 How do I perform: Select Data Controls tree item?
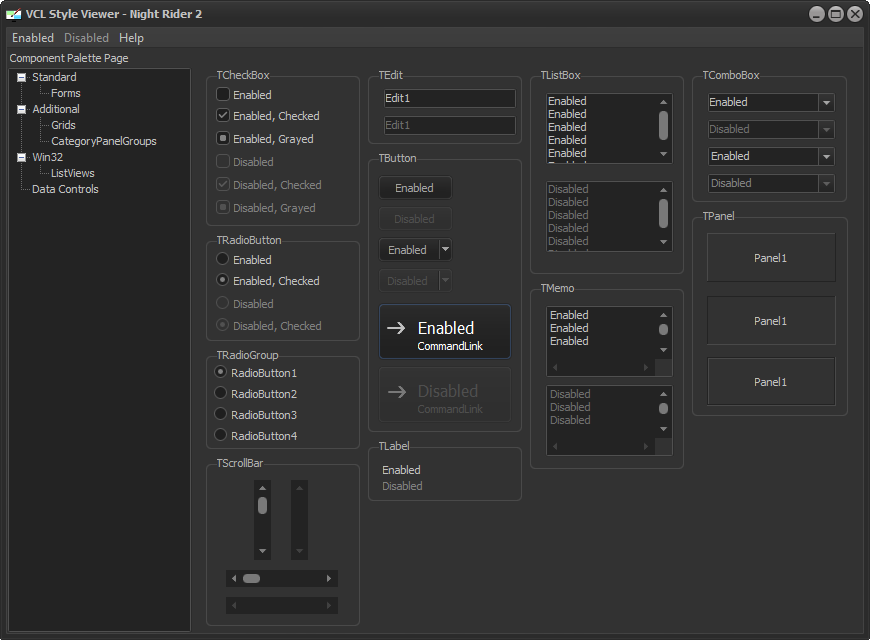pyautogui.click(x=65, y=189)
